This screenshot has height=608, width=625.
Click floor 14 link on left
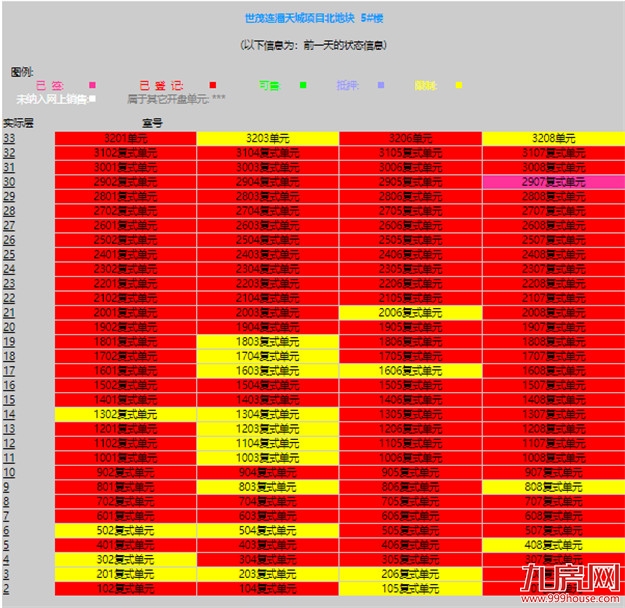(x=9, y=414)
